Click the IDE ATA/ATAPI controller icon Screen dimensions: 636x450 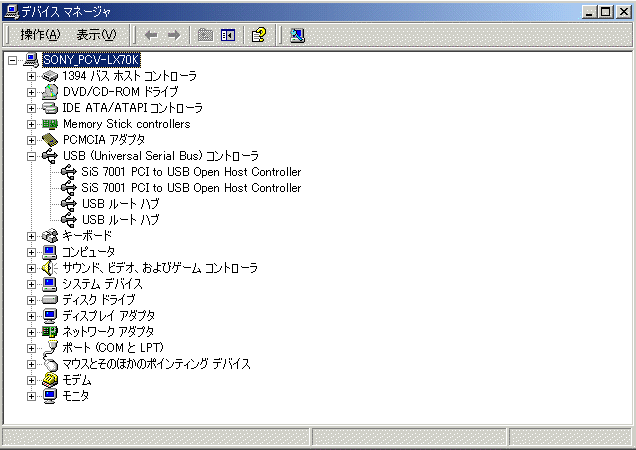[x=50, y=108]
